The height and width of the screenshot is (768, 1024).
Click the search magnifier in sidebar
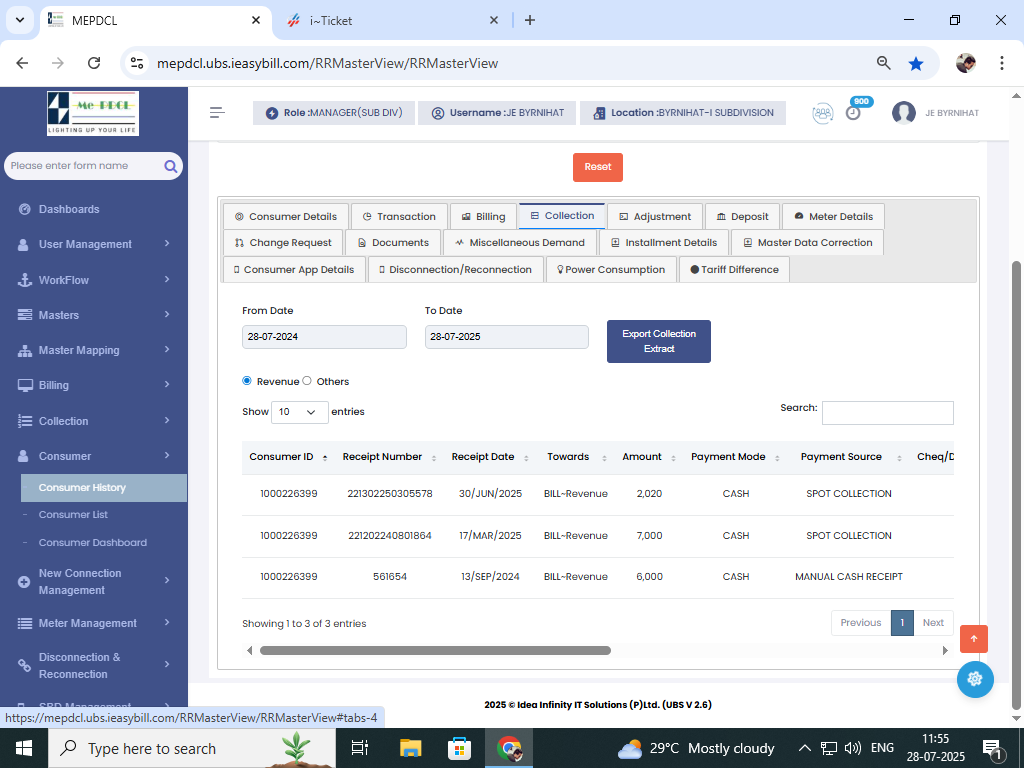pyautogui.click(x=171, y=166)
